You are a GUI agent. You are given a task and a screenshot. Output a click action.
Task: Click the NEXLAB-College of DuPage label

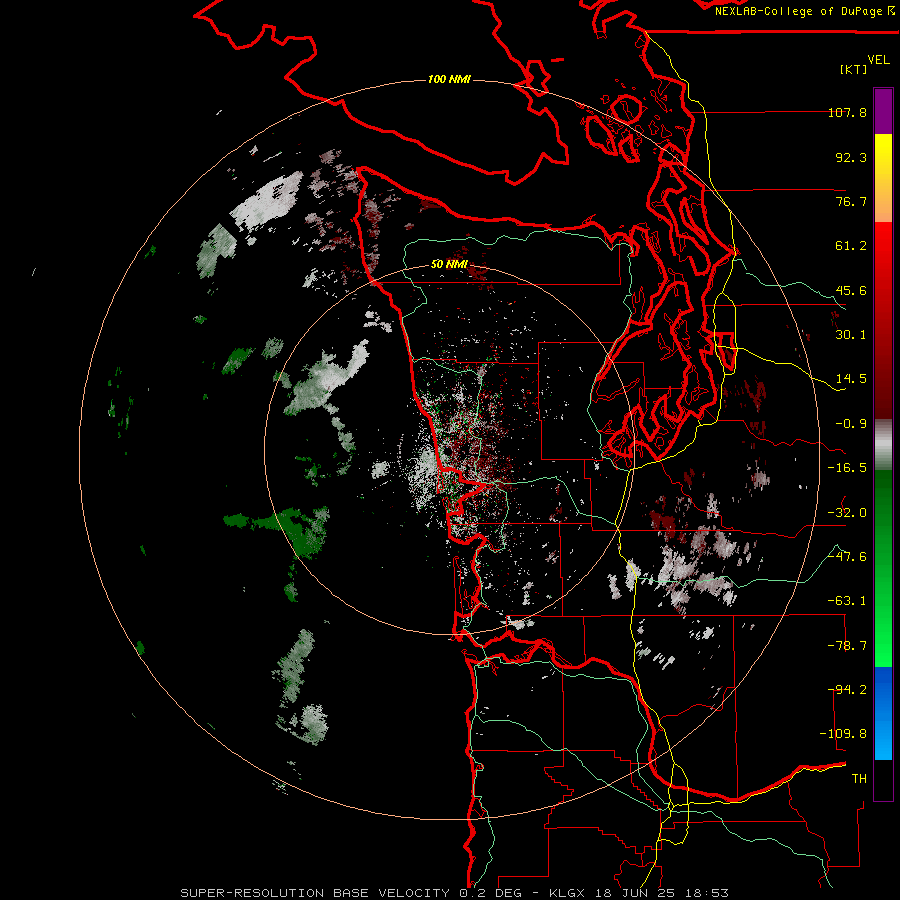pos(804,11)
